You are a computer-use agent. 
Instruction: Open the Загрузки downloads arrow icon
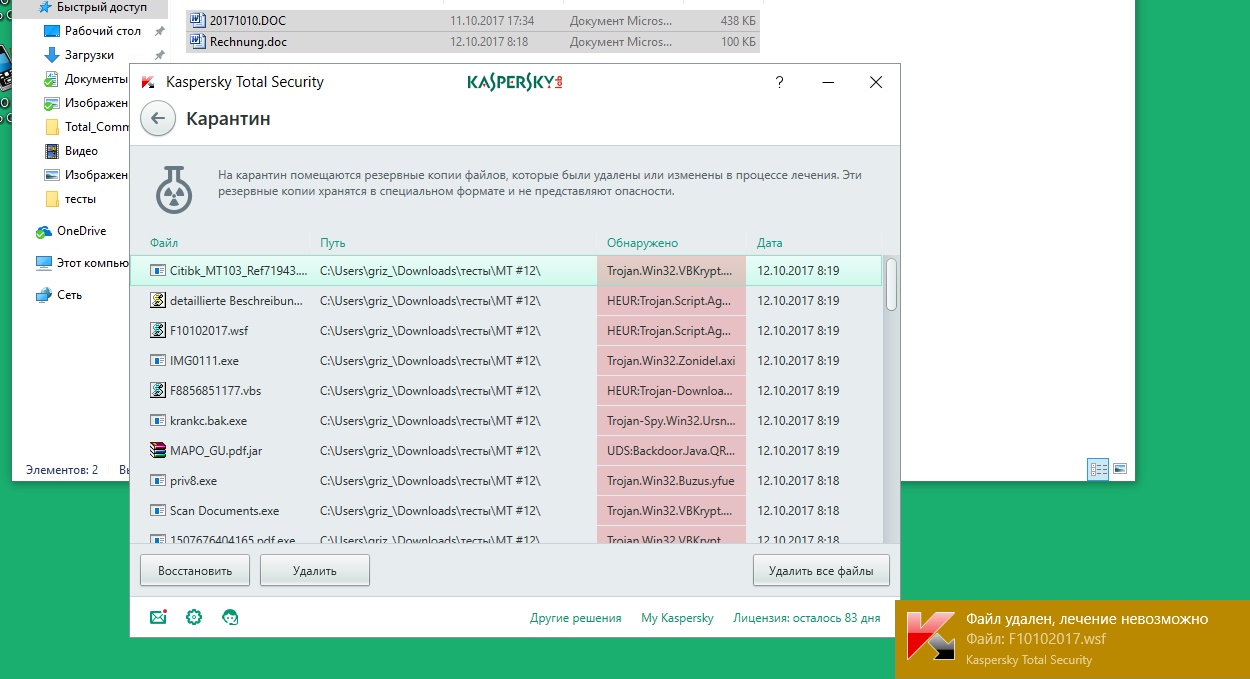[x=53, y=55]
